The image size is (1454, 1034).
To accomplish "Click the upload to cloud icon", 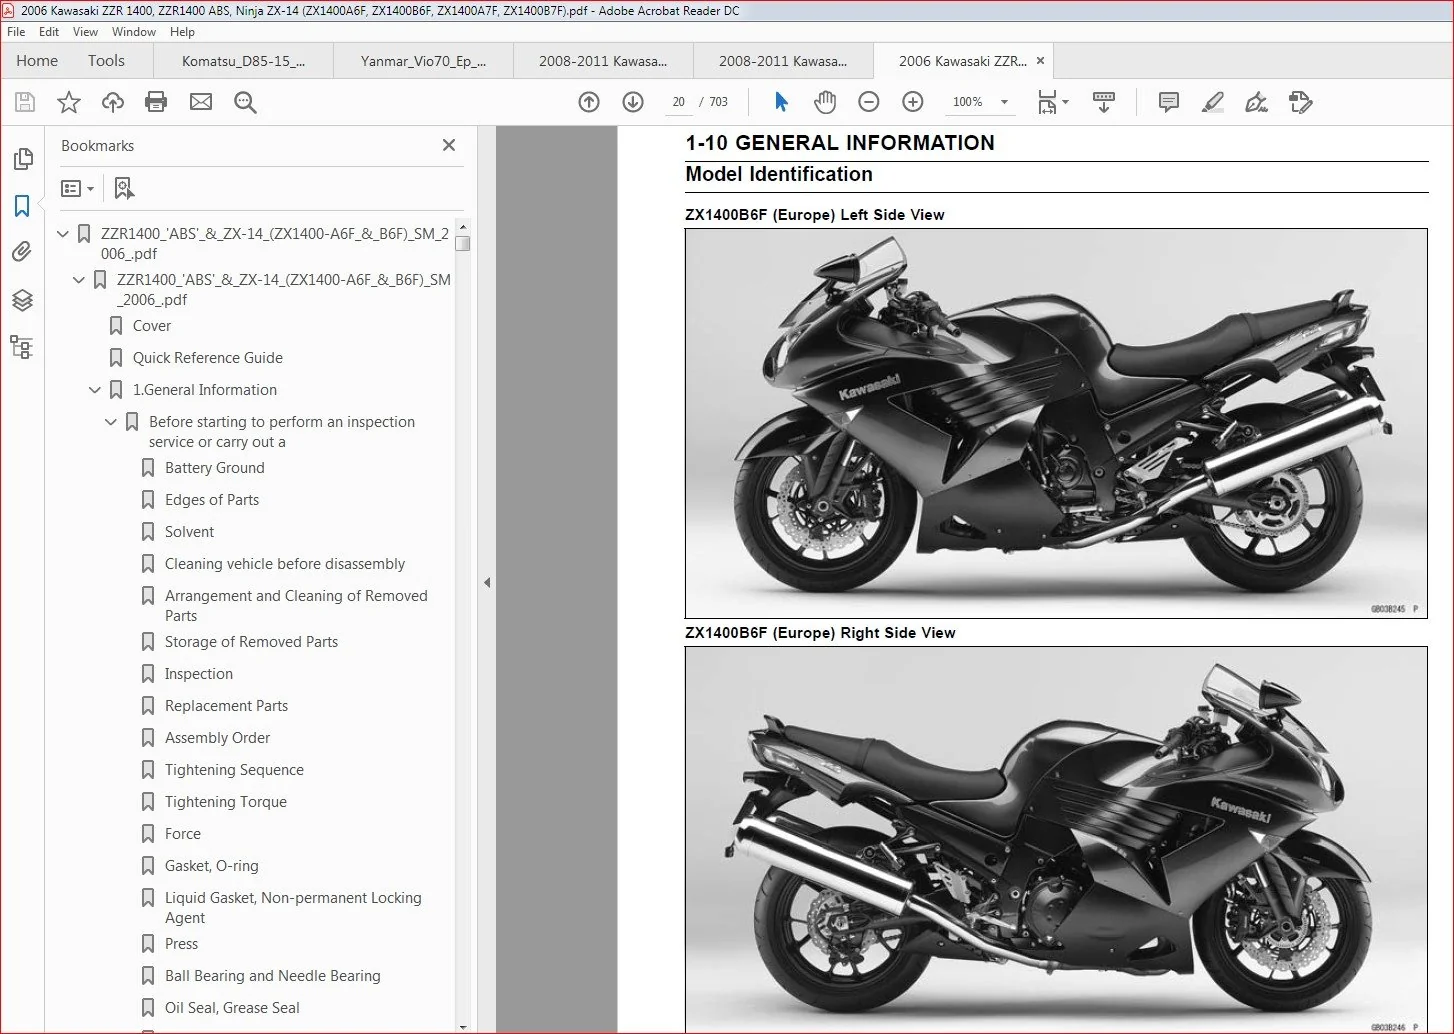I will click(x=113, y=102).
